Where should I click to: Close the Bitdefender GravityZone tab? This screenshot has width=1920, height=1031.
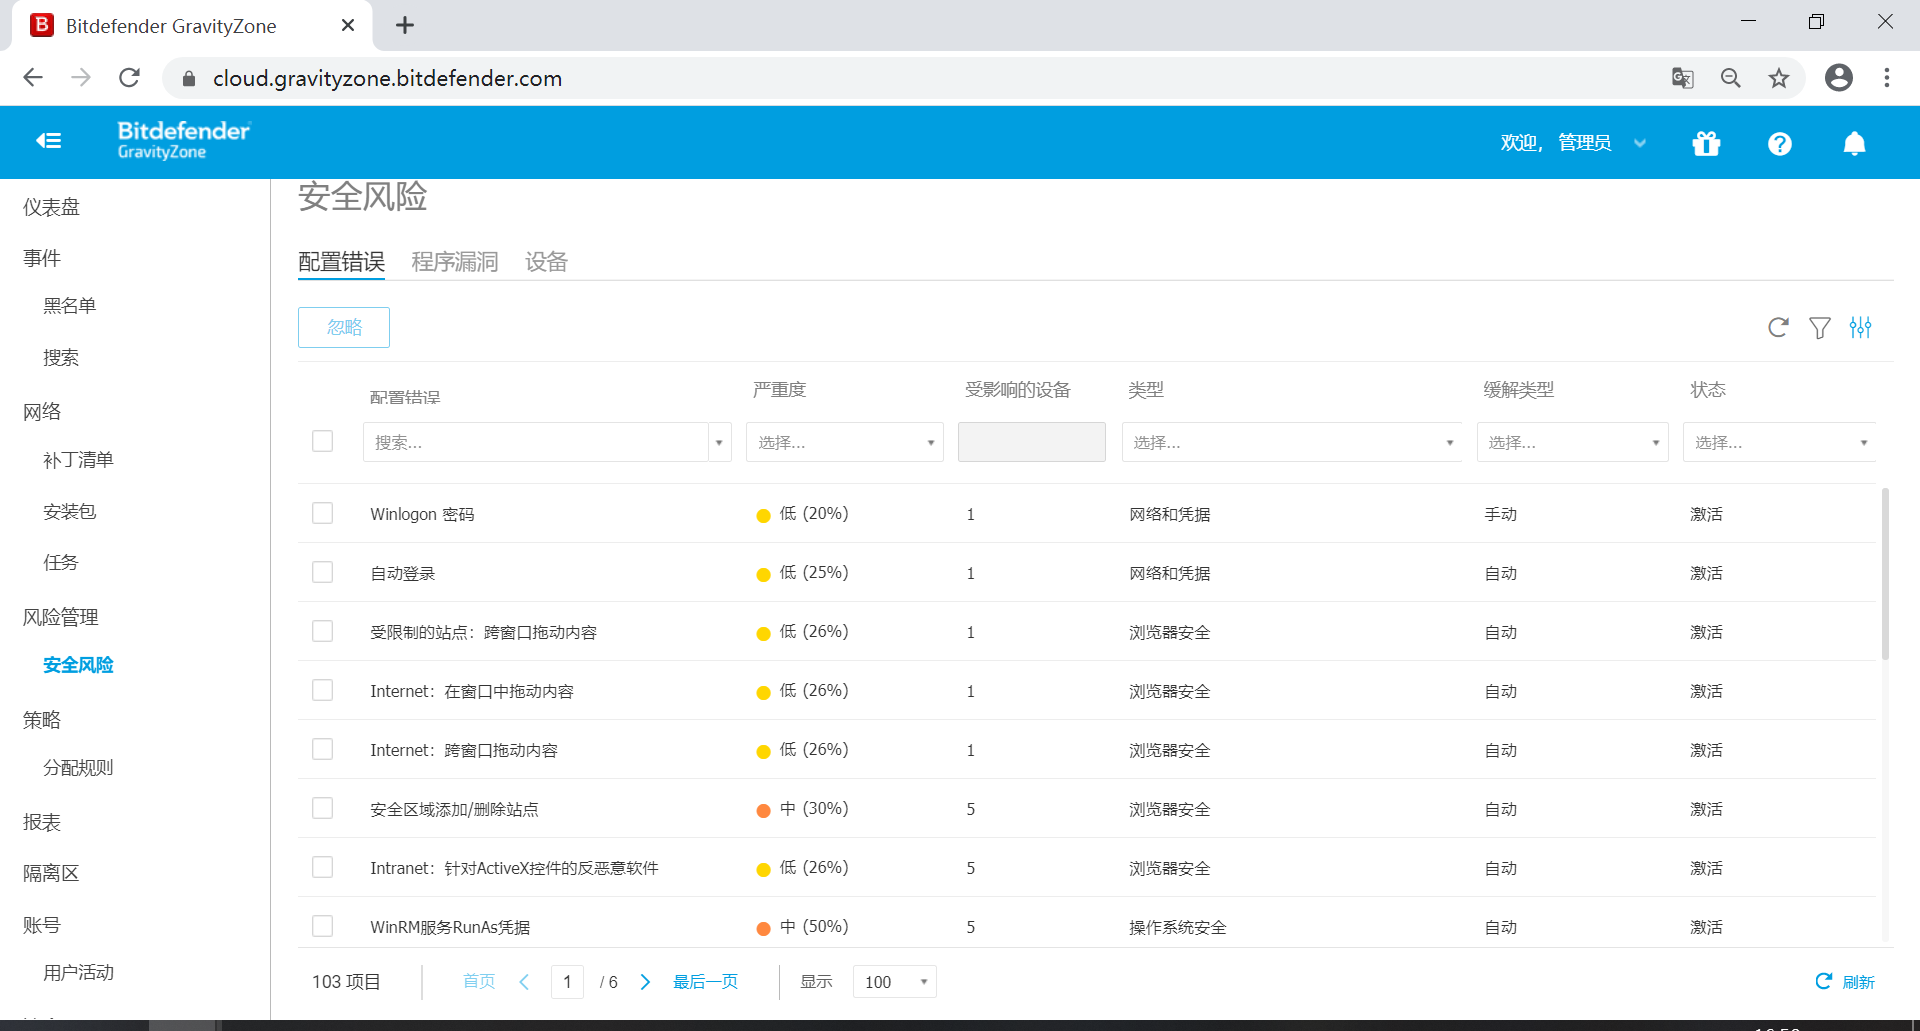point(348,25)
